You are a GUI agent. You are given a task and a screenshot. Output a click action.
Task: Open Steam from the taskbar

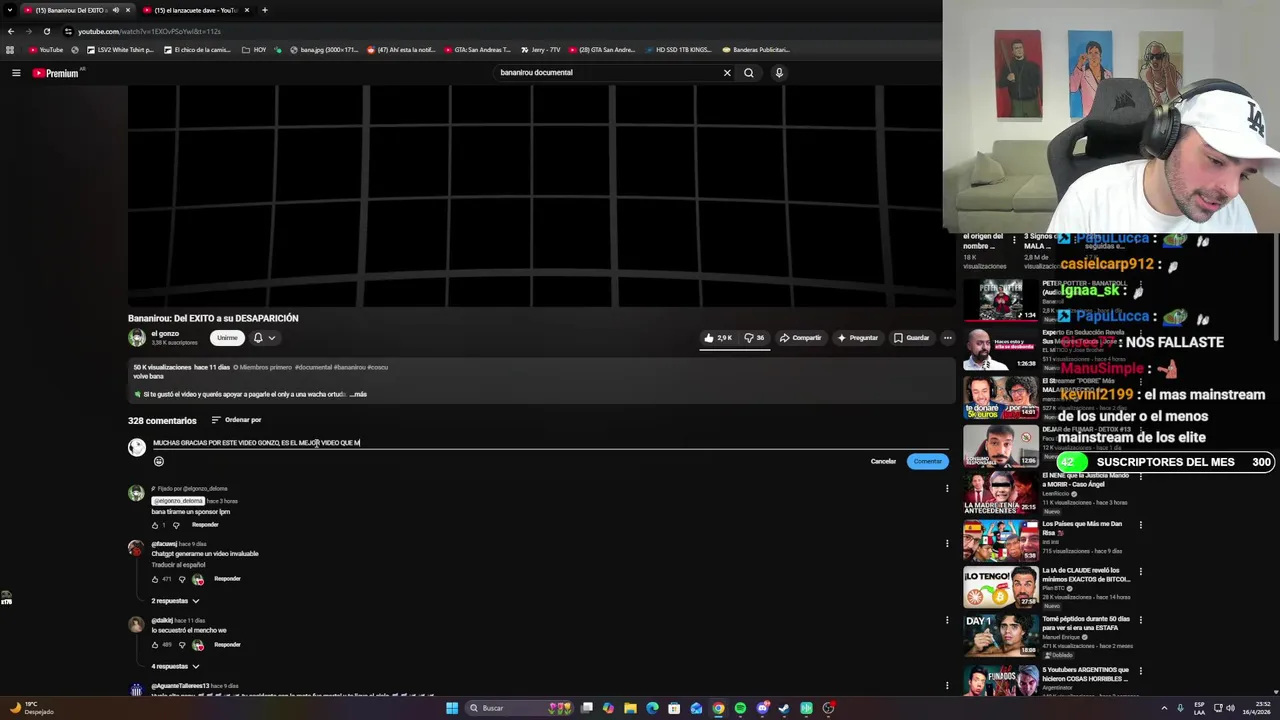[x=784, y=708]
